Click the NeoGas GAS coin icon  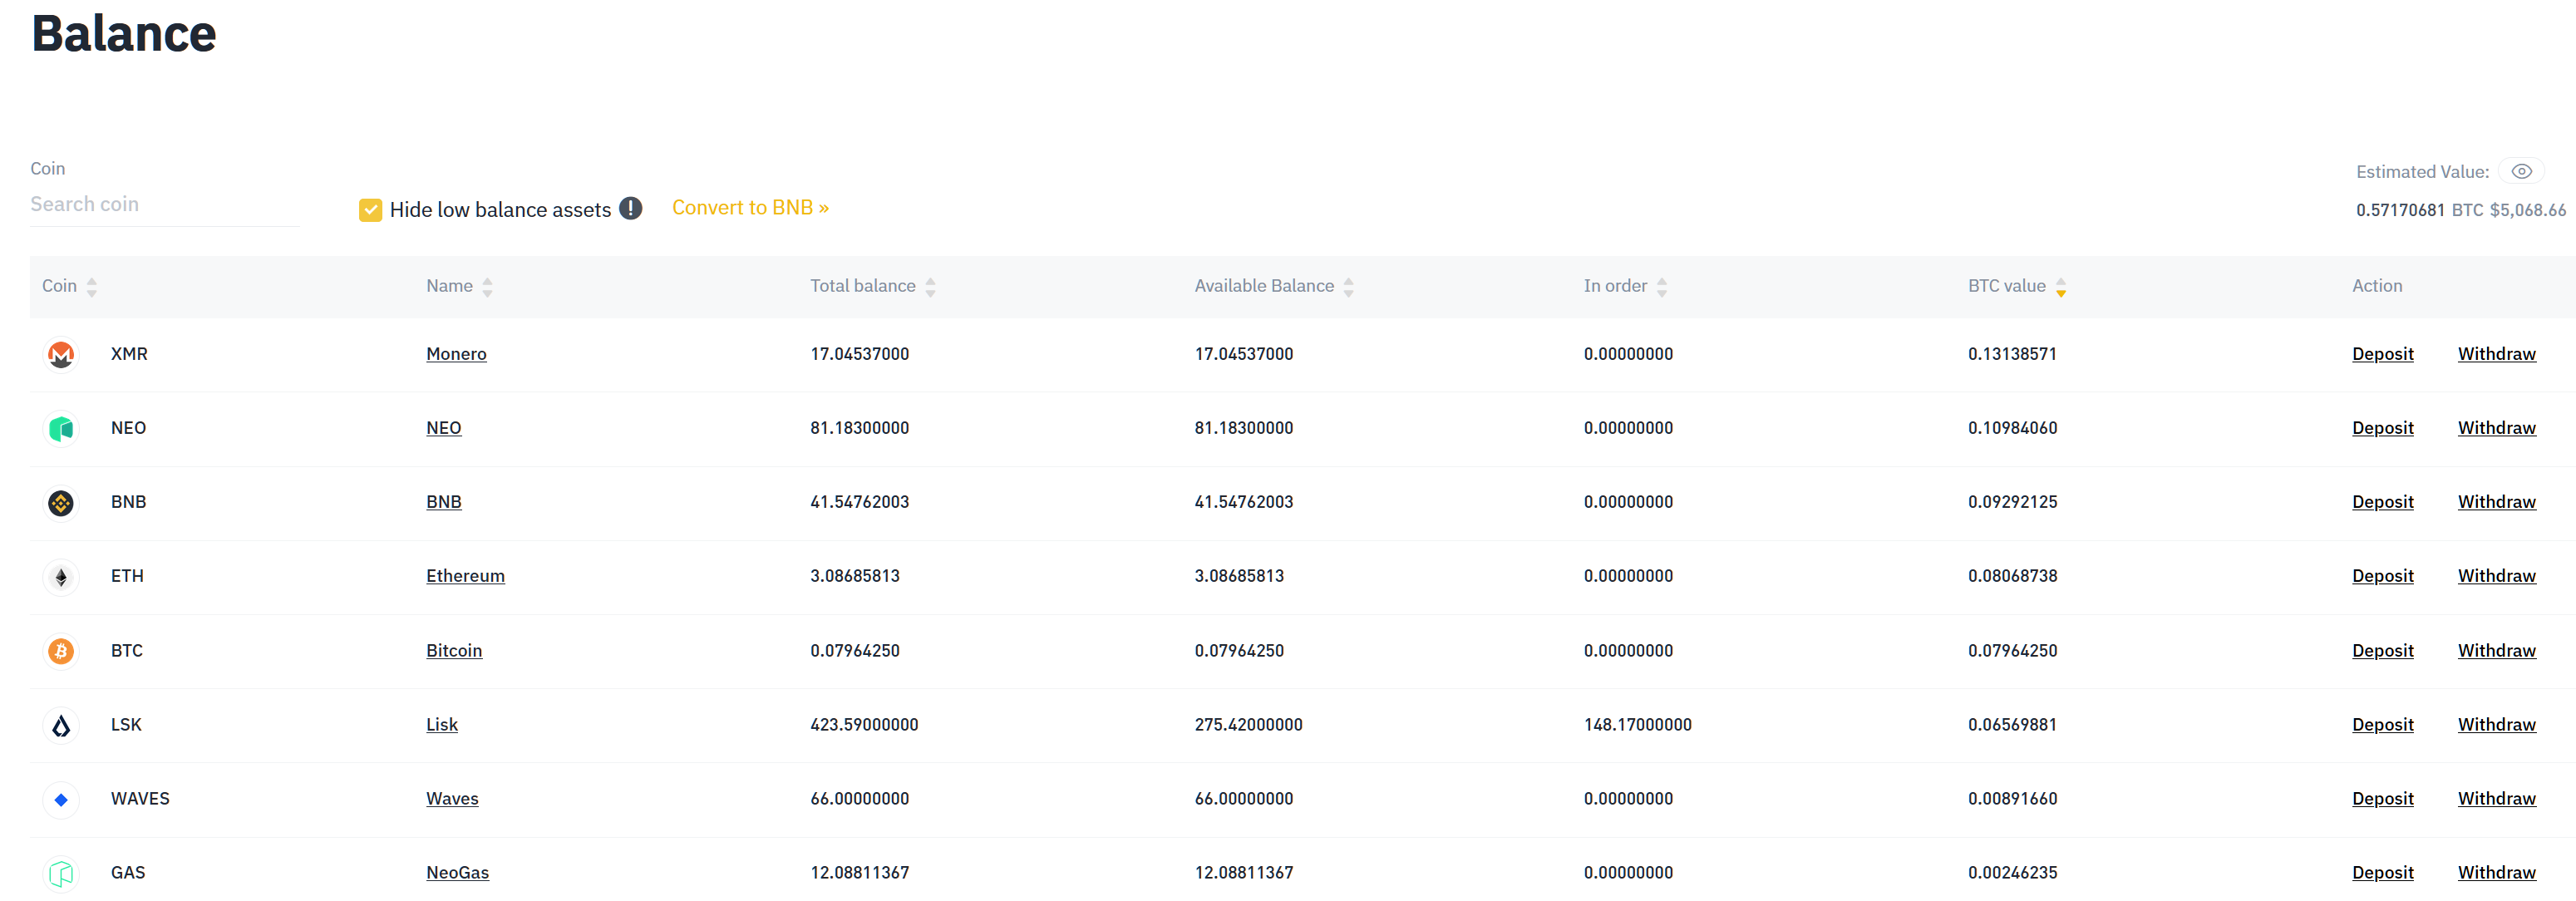click(61, 873)
